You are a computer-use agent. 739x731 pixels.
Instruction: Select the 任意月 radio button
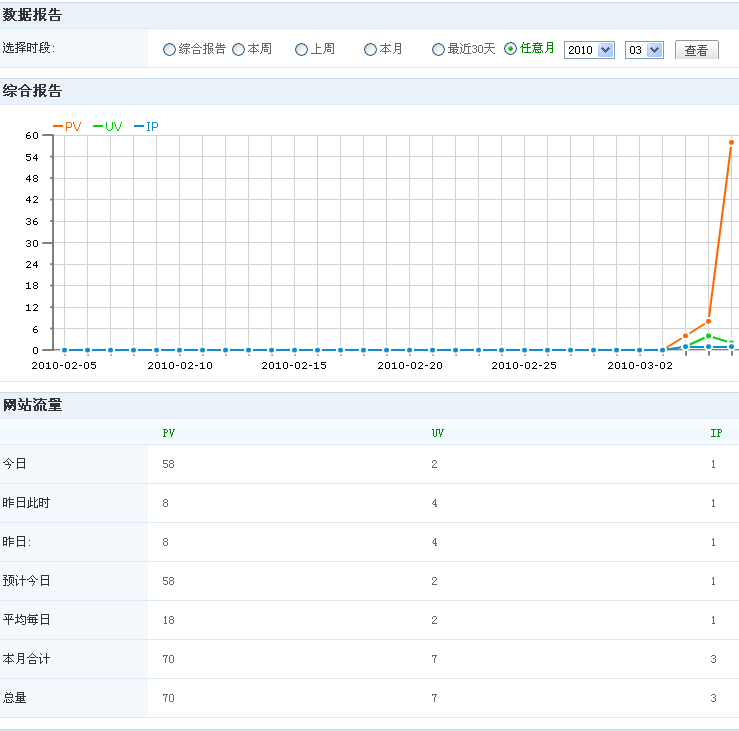coord(510,49)
